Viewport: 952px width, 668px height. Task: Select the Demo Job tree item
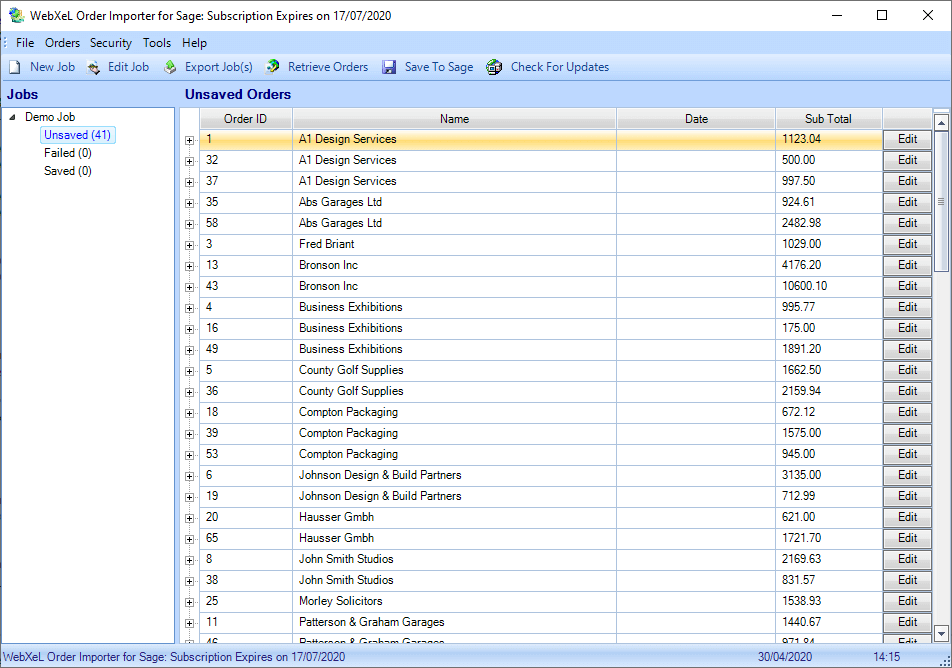50,117
